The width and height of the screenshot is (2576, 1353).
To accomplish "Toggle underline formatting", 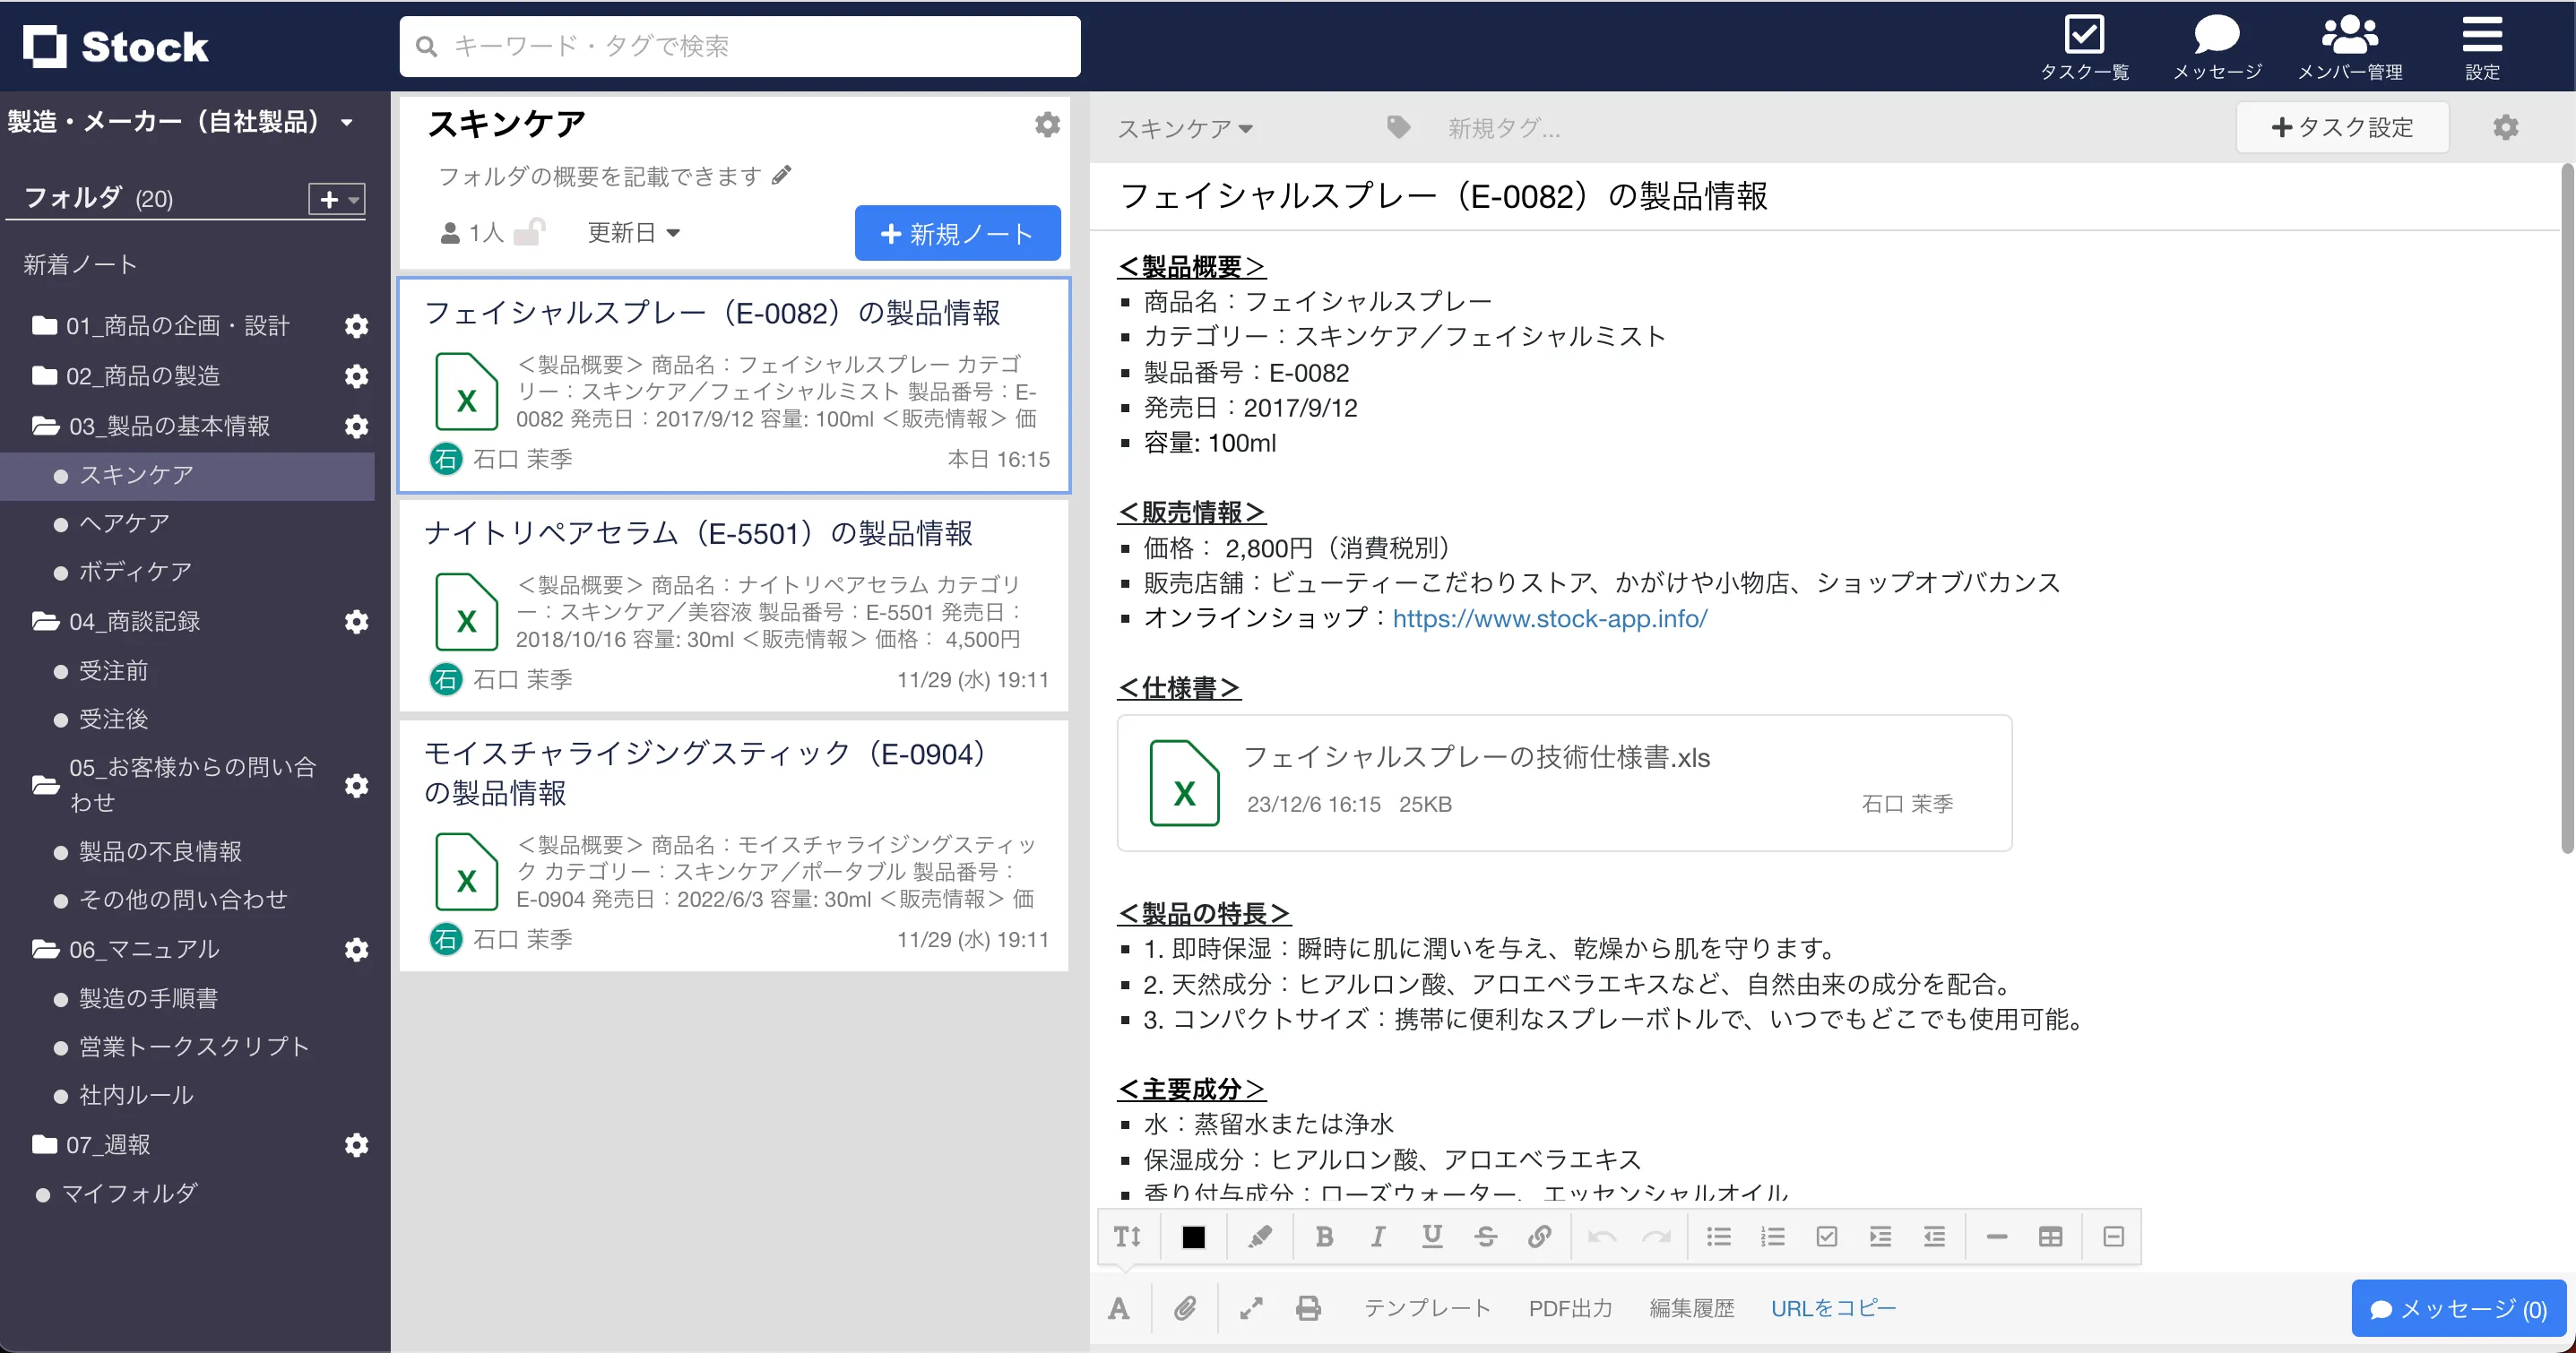I will tap(1432, 1237).
